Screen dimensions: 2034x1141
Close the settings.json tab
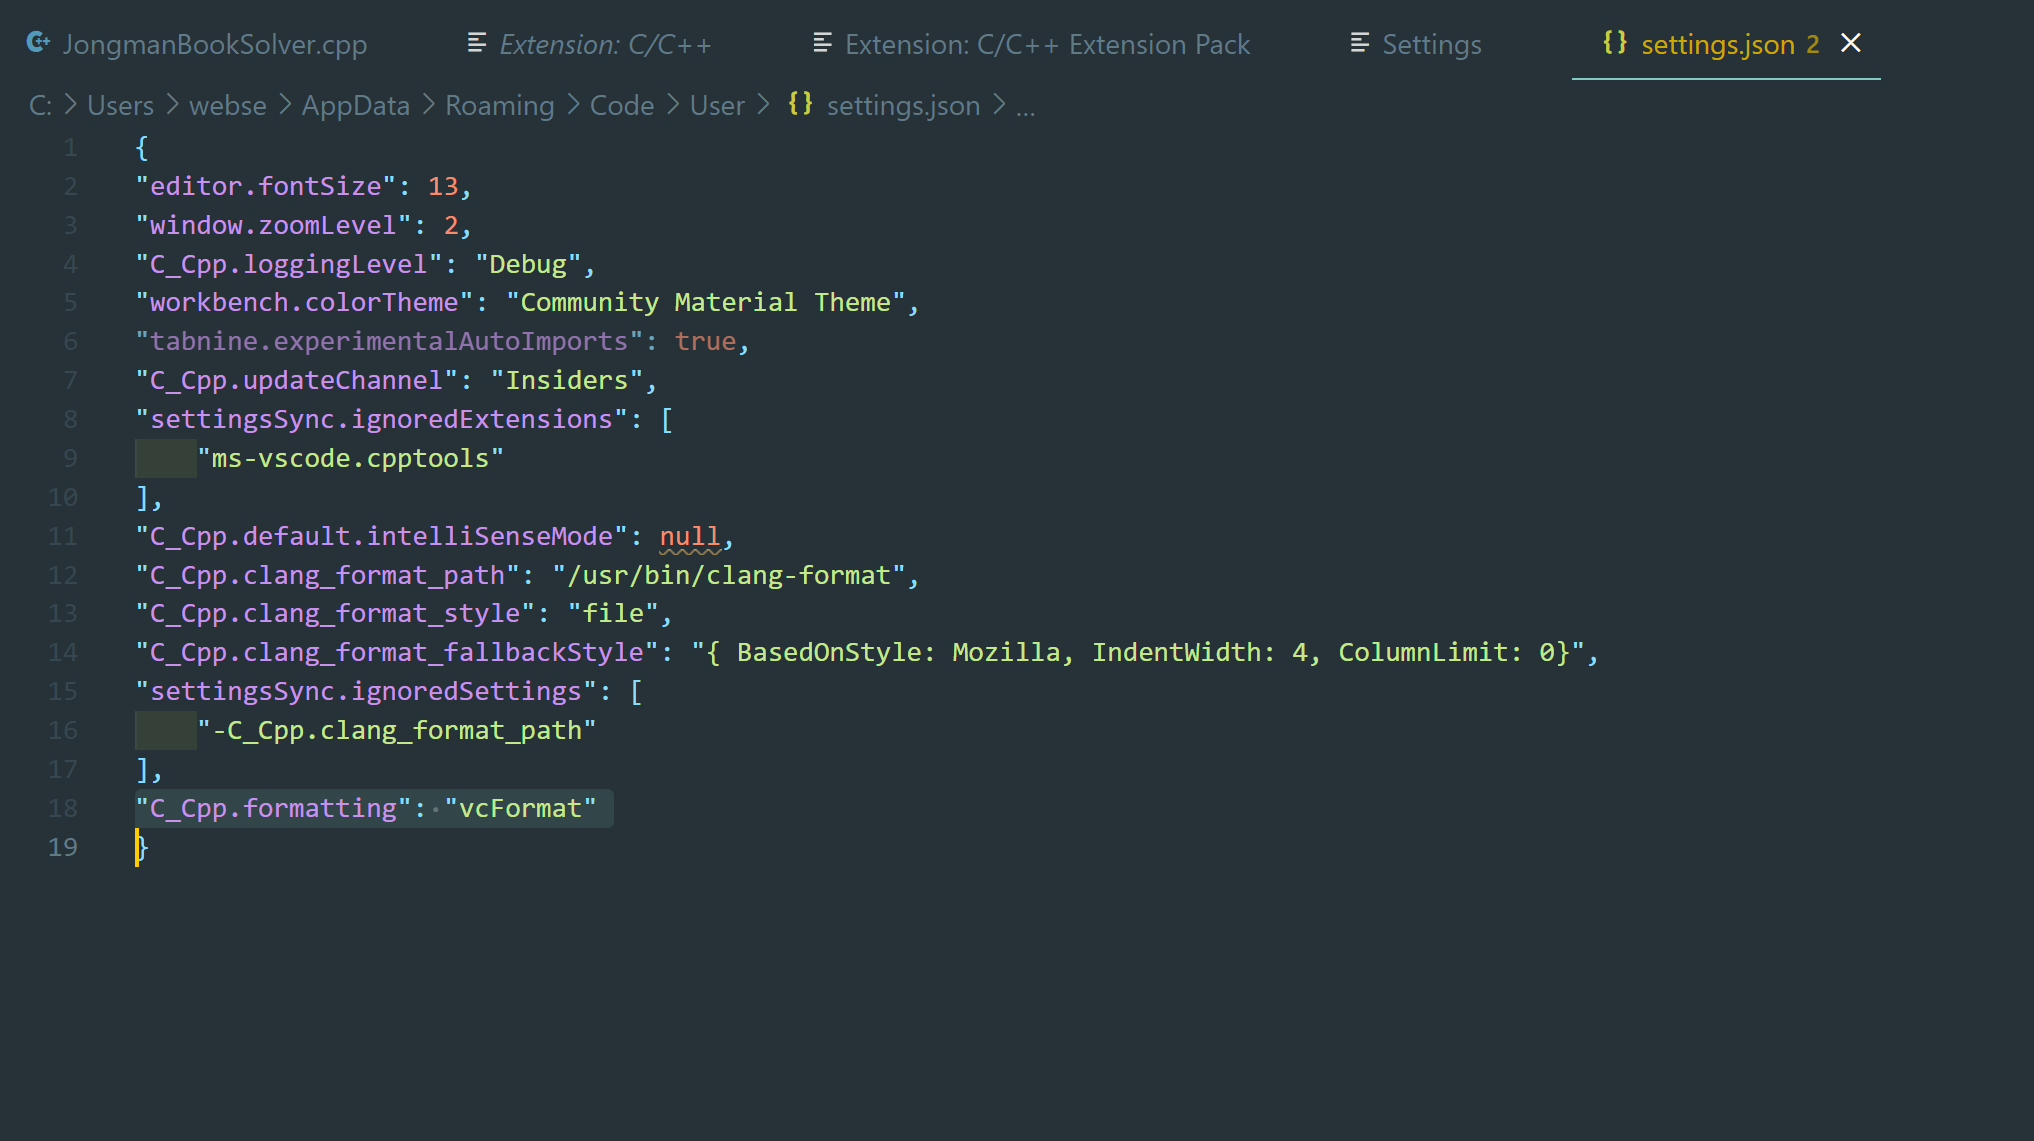click(1850, 43)
